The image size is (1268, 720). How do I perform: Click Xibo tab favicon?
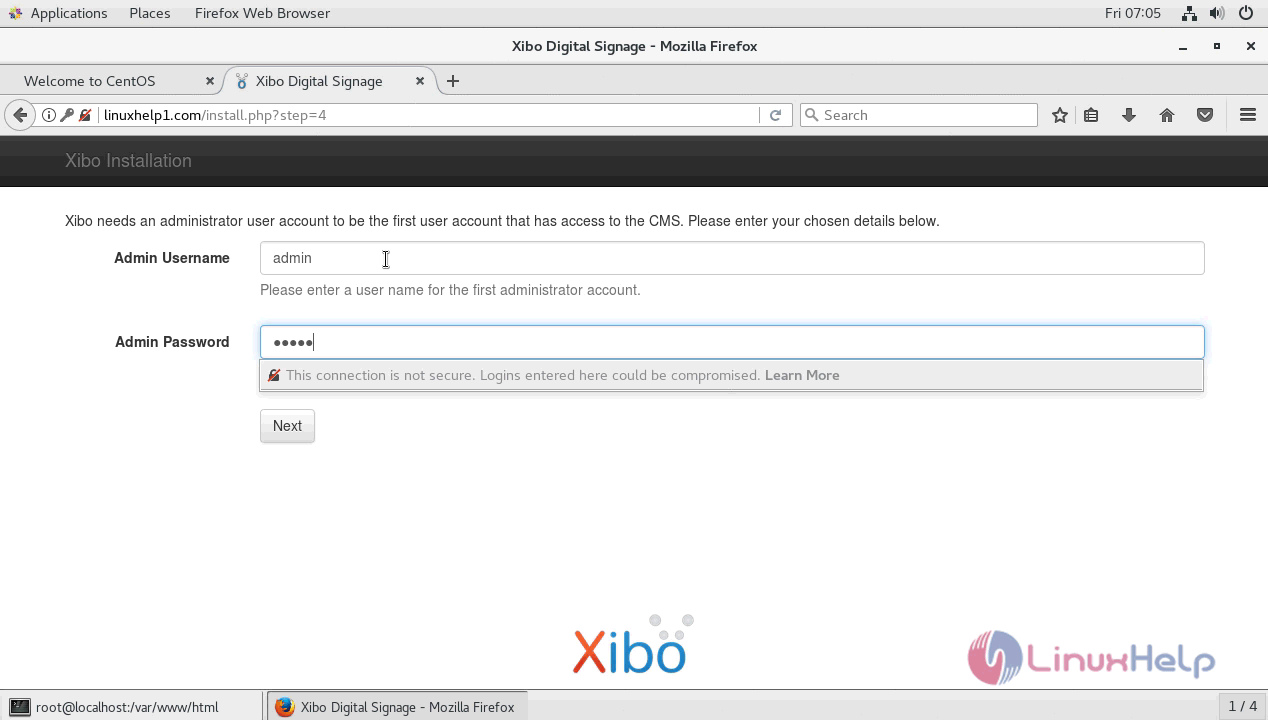[x=242, y=81]
